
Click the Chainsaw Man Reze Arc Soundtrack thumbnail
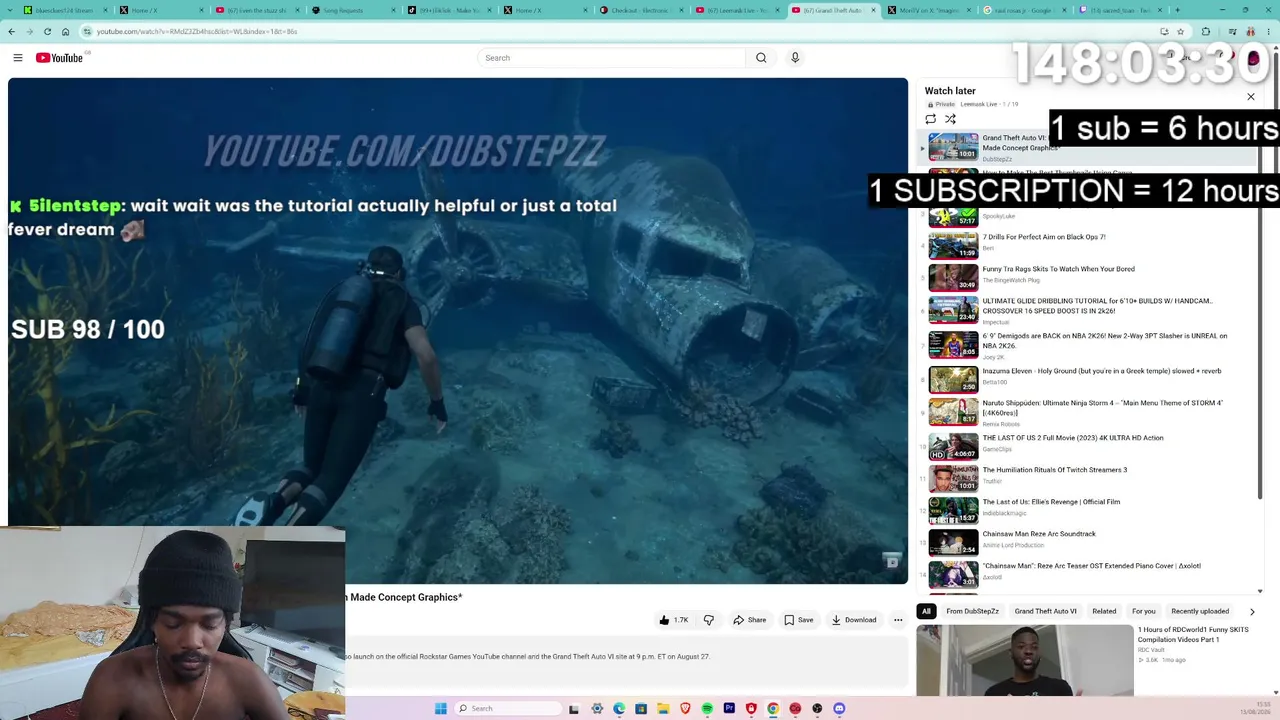click(953, 542)
